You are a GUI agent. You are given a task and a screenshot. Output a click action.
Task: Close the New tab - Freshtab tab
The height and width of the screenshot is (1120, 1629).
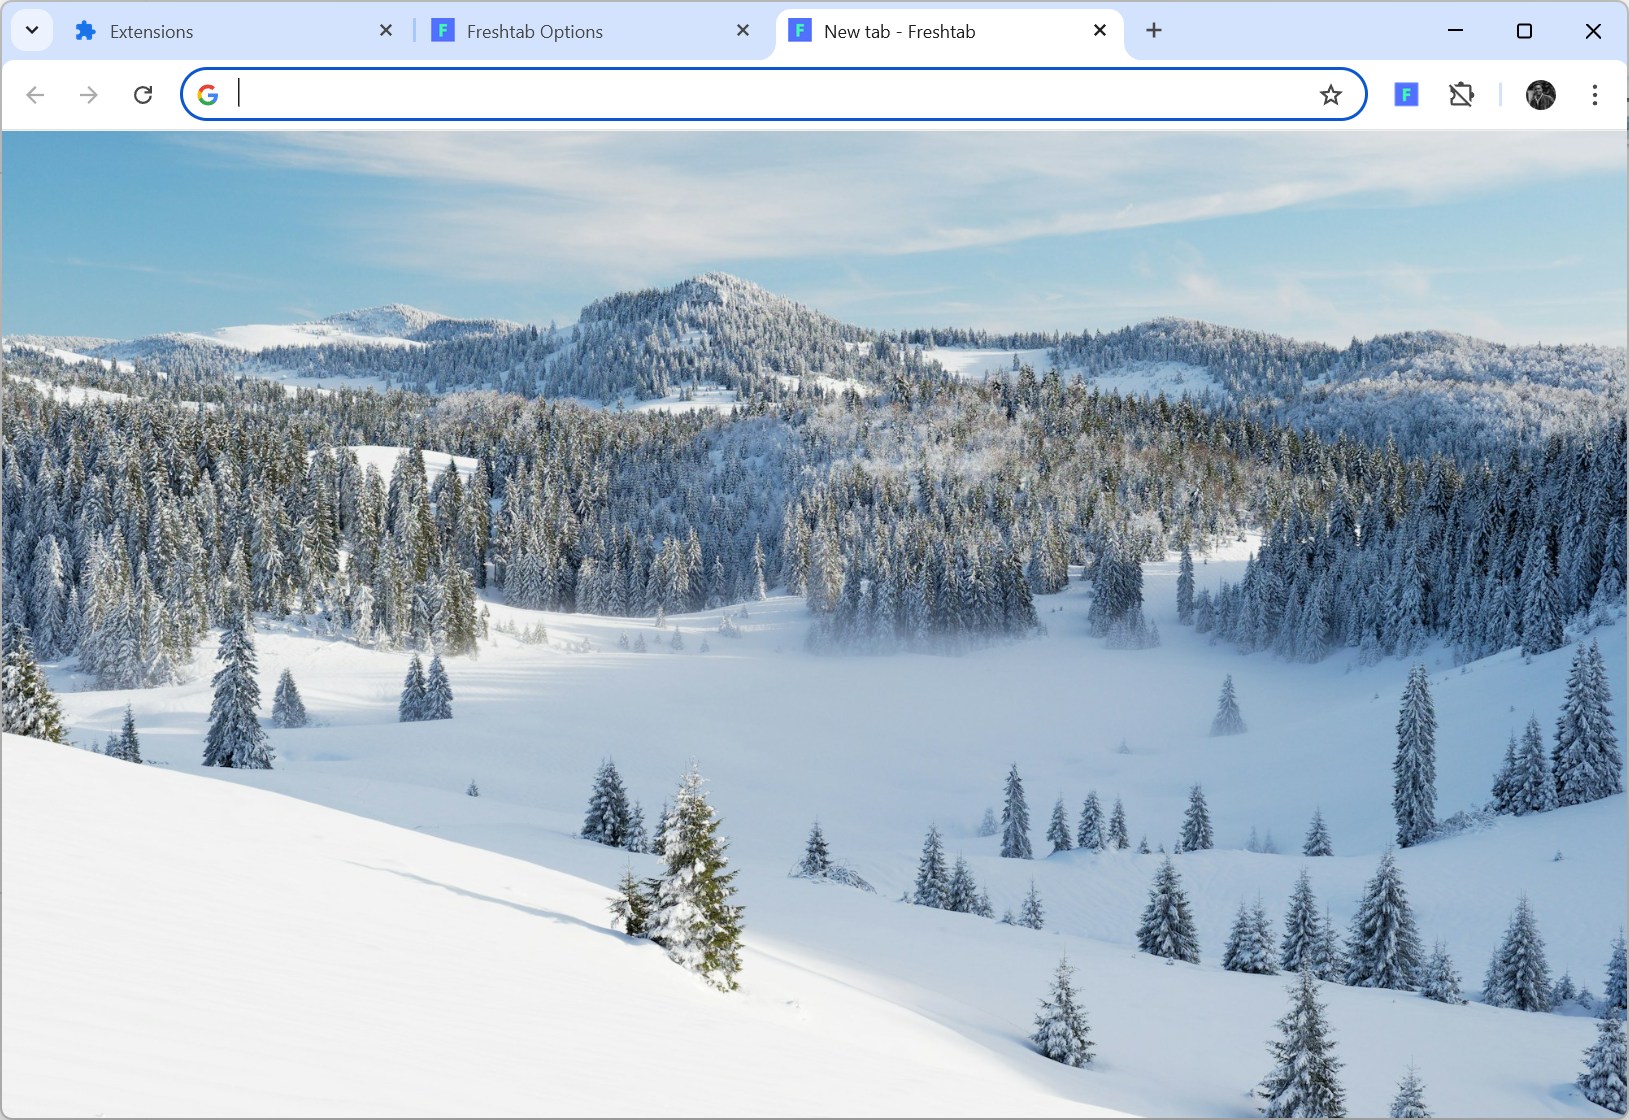click(x=1100, y=31)
